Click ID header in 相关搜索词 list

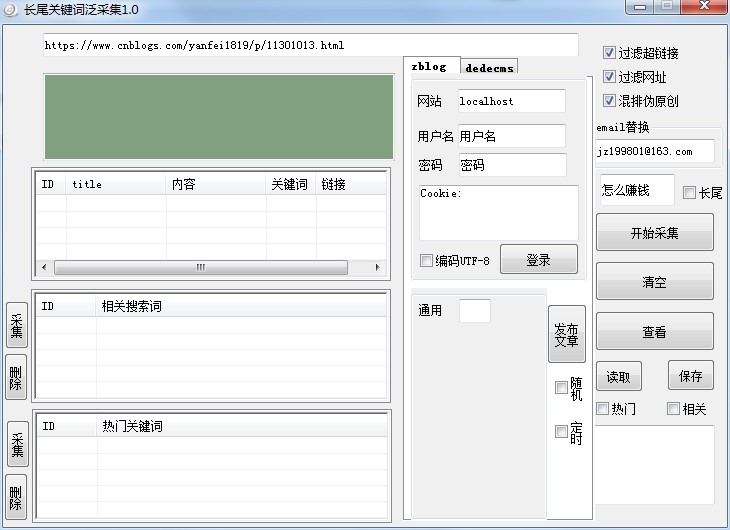point(66,306)
